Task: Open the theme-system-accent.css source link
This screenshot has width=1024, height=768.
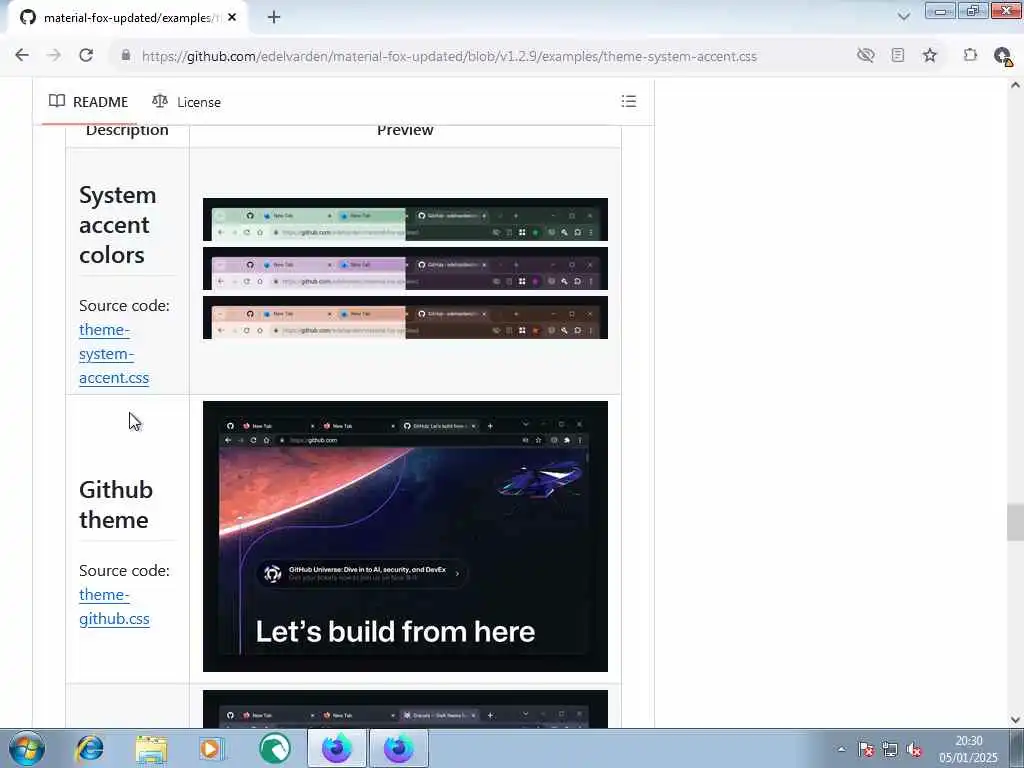Action: [114, 353]
